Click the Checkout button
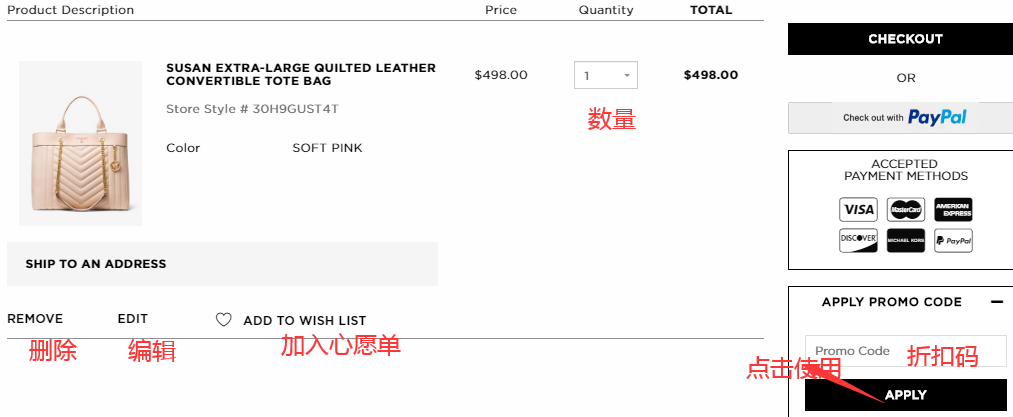 (x=905, y=39)
